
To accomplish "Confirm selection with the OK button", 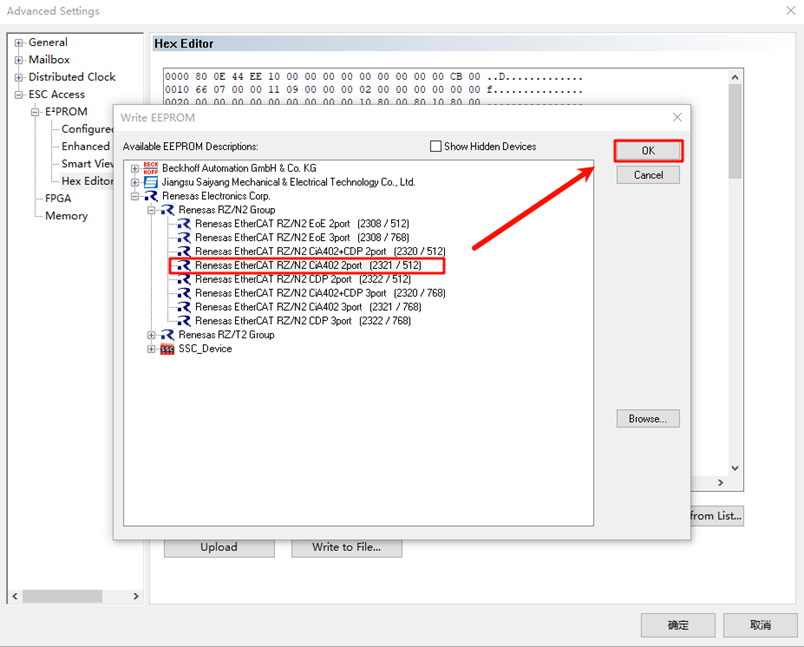I will tap(648, 151).
